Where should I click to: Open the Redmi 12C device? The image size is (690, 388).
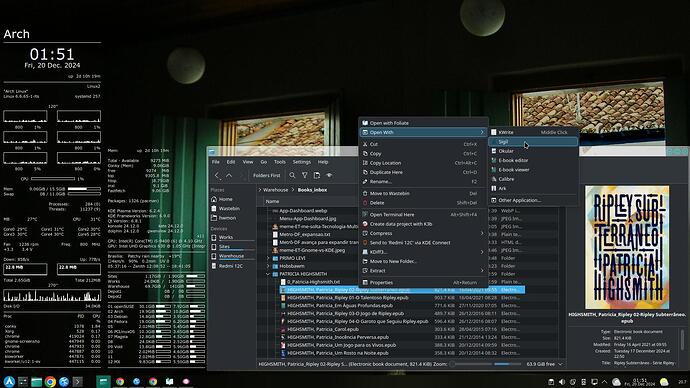coord(232,266)
